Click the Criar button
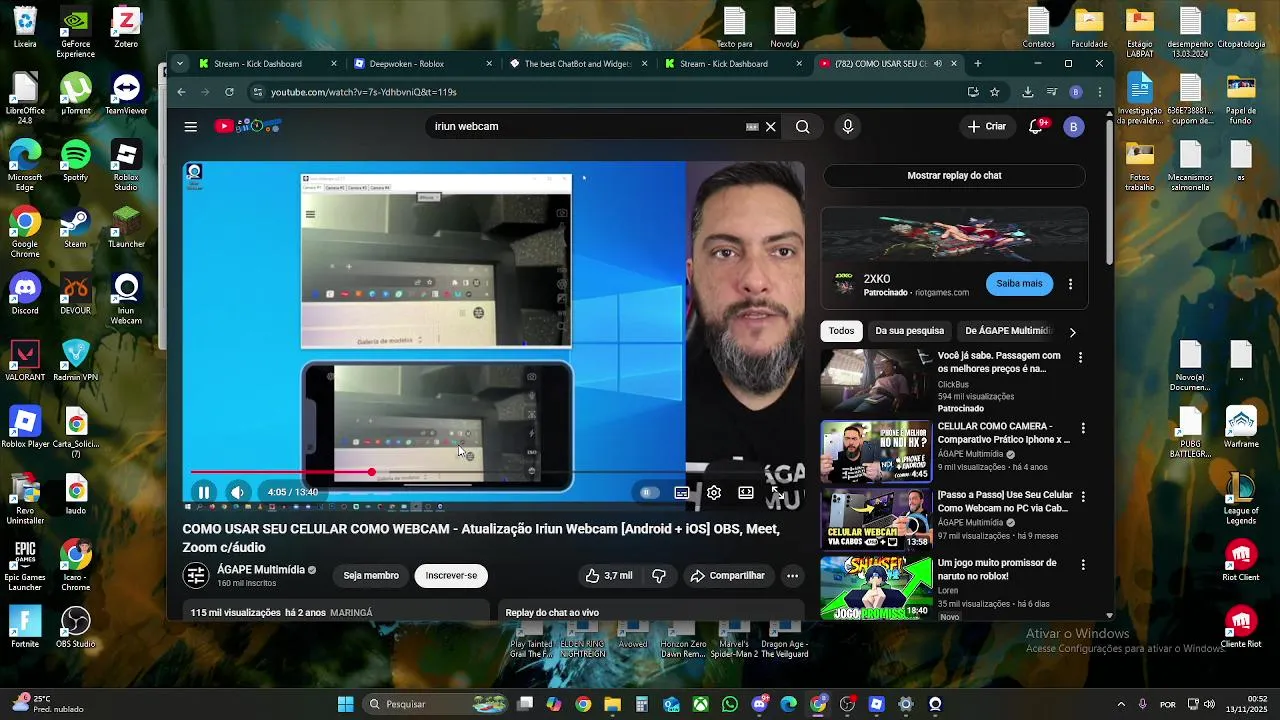The height and width of the screenshot is (720, 1280). point(987,126)
